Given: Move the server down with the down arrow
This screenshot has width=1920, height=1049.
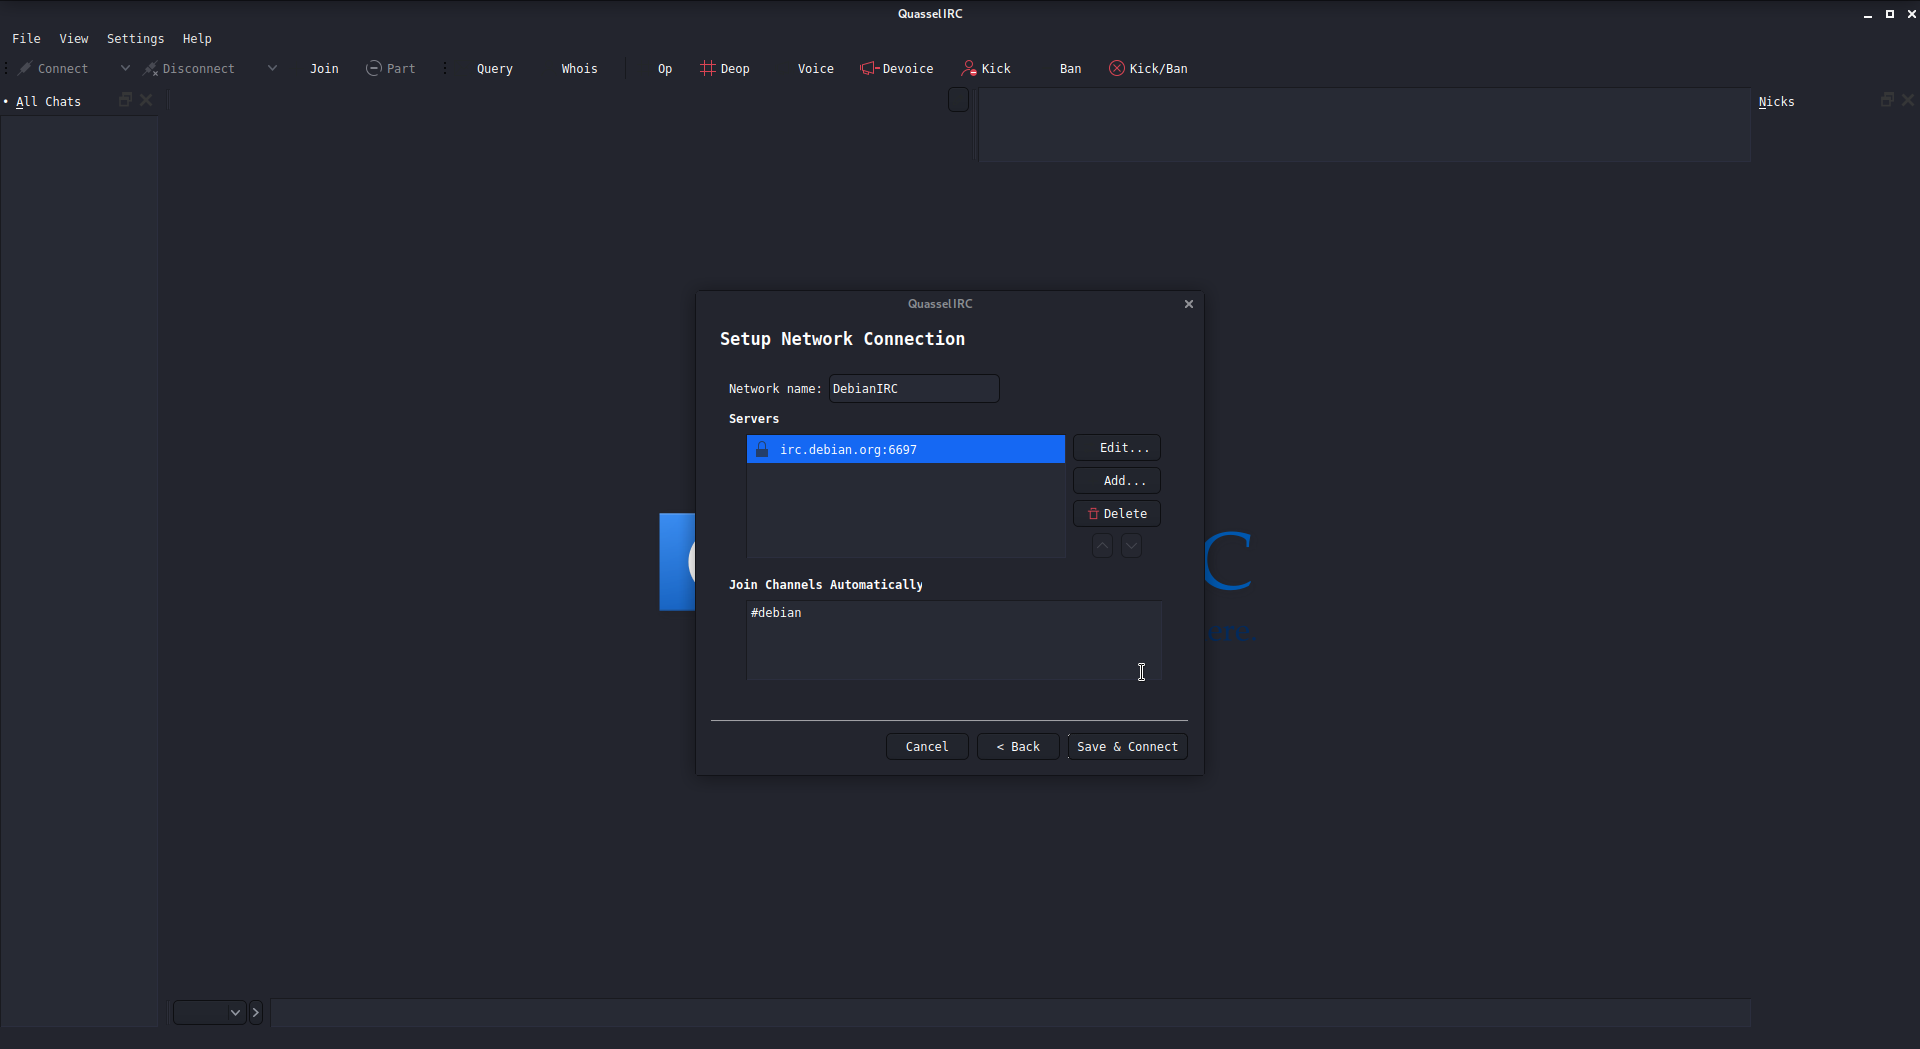Looking at the screenshot, I should pos(1131,546).
